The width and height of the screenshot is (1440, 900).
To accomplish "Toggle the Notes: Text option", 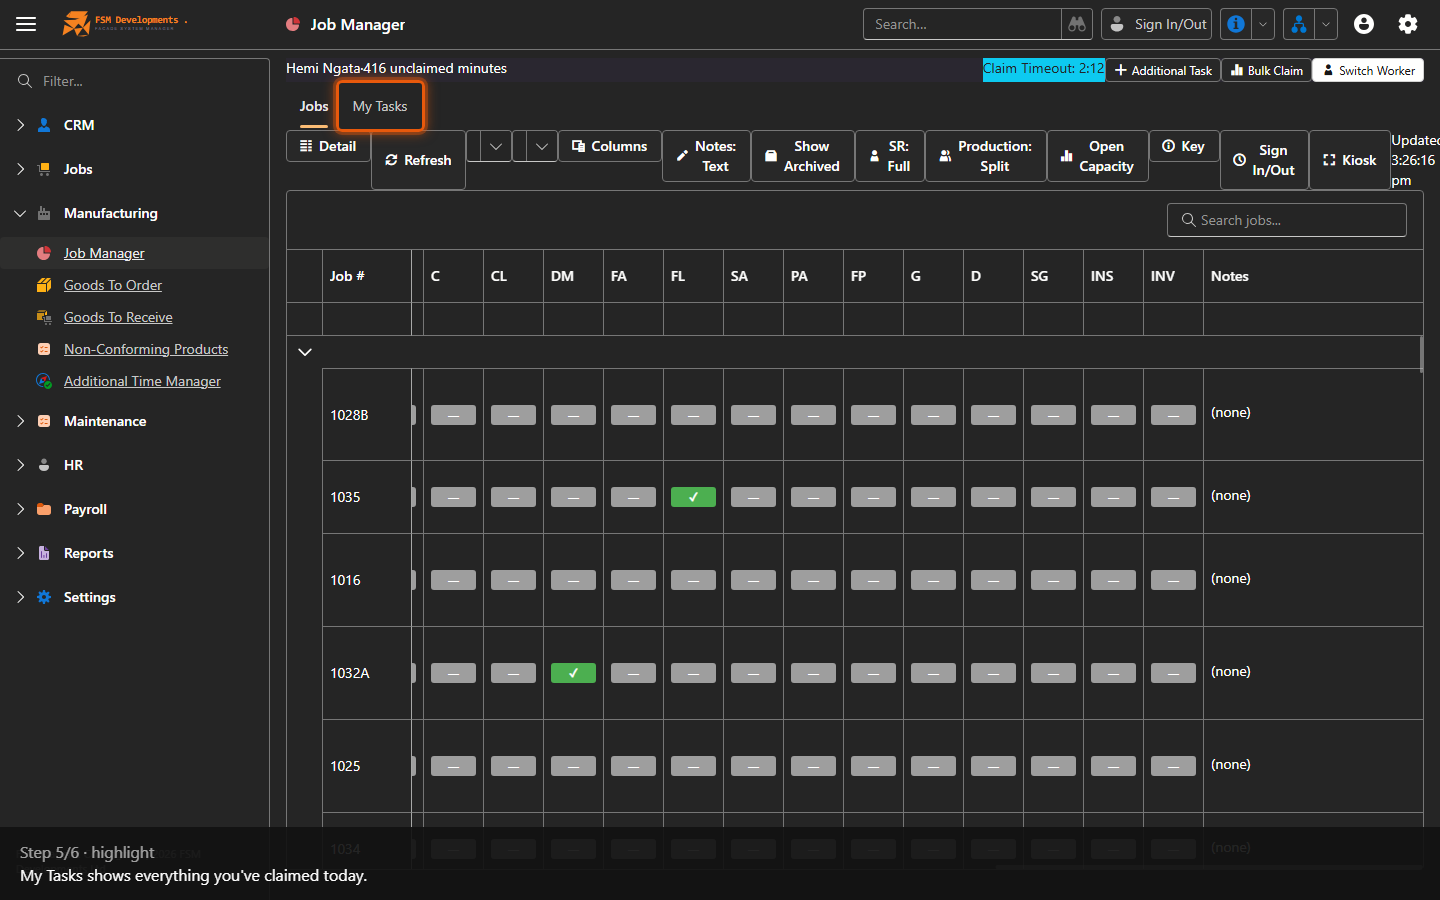I will point(706,156).
